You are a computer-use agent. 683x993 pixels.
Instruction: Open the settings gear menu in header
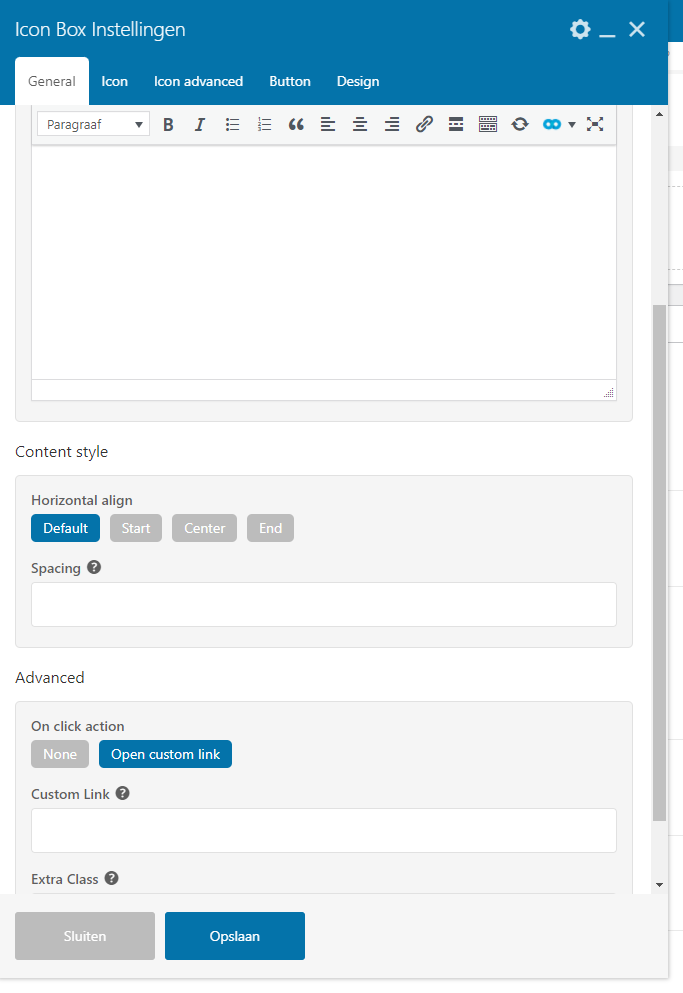point(580,29)
